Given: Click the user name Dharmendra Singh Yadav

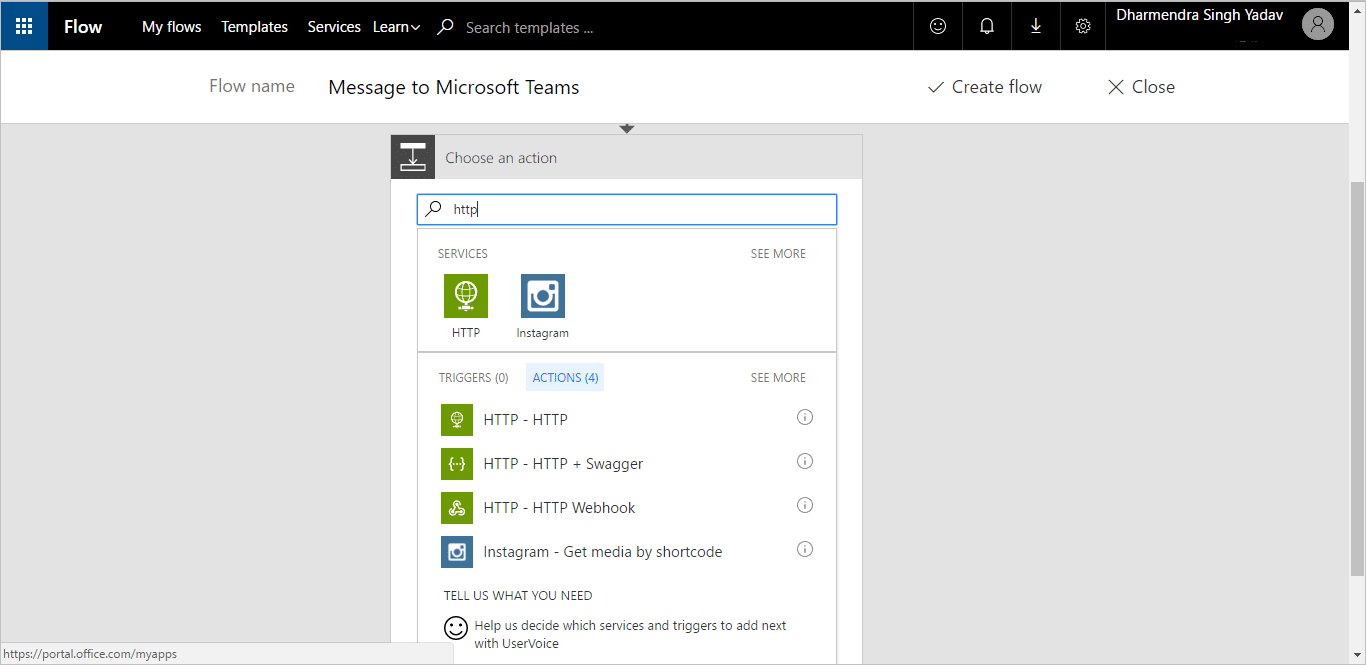Looking at the screenshot, I should (x=1200, y=16).
